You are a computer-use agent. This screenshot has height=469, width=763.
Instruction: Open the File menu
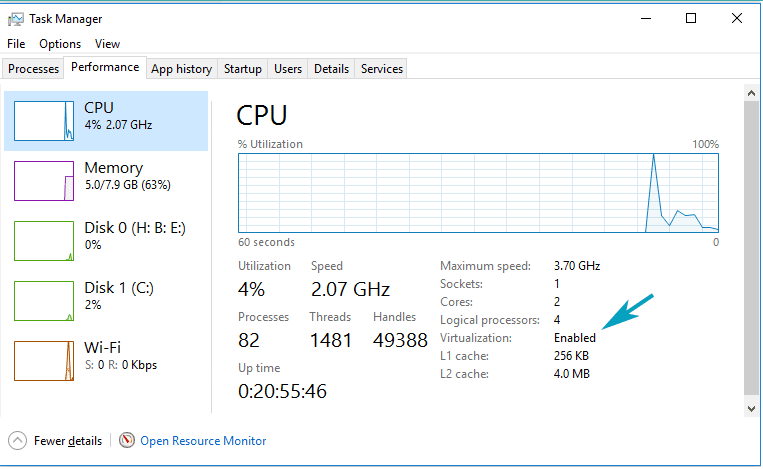point(16,44)
